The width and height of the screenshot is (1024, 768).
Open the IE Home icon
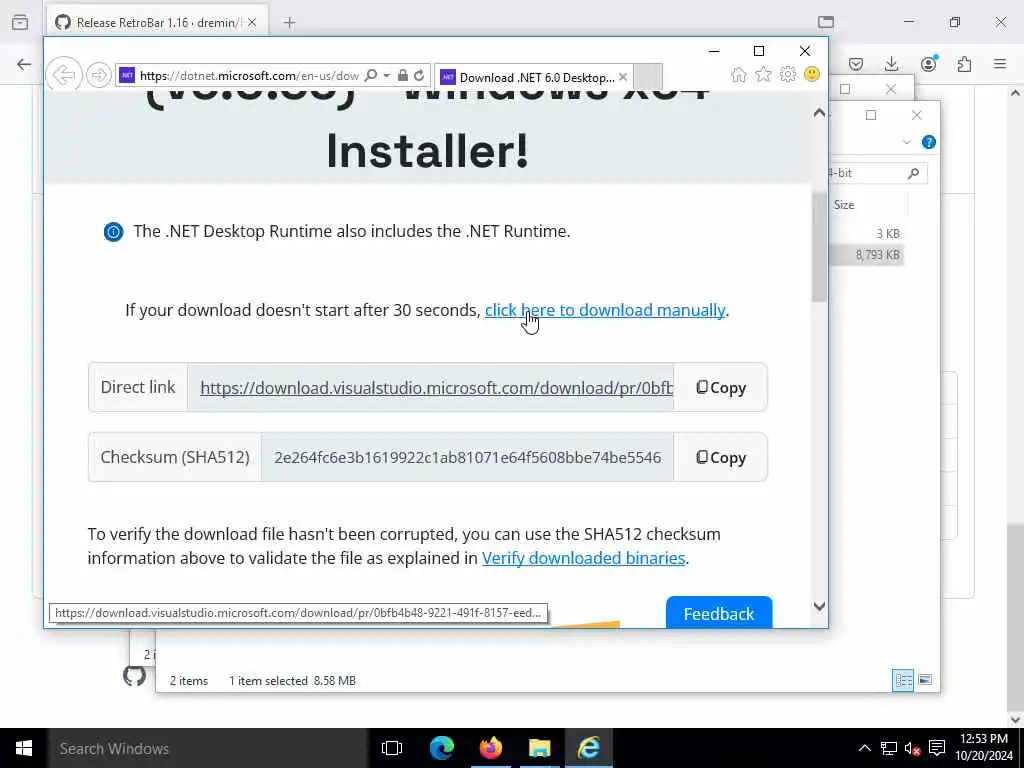pos(739,74)
